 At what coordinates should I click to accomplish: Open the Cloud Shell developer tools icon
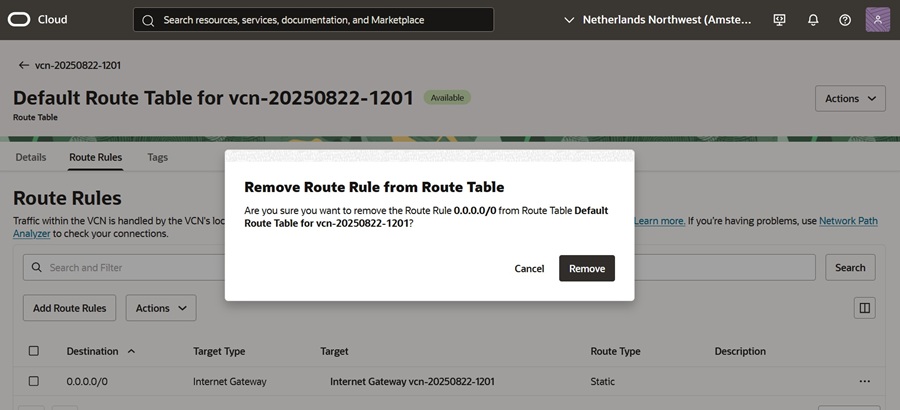tap(779, 20)
